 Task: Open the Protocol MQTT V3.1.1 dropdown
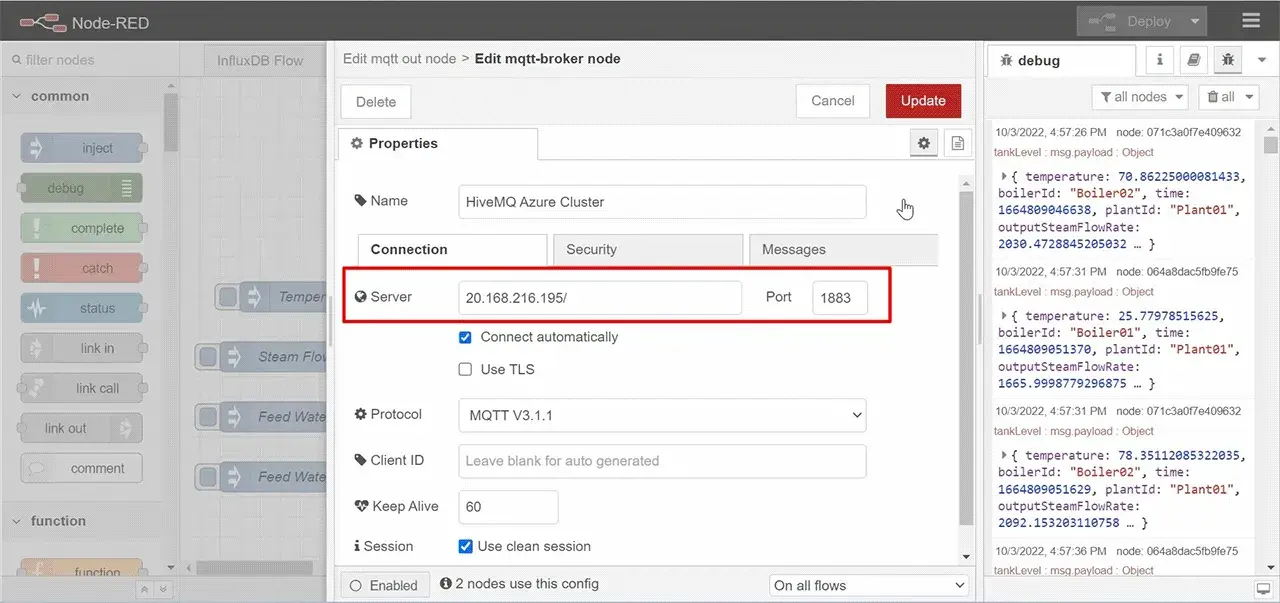tap(662, 414)
